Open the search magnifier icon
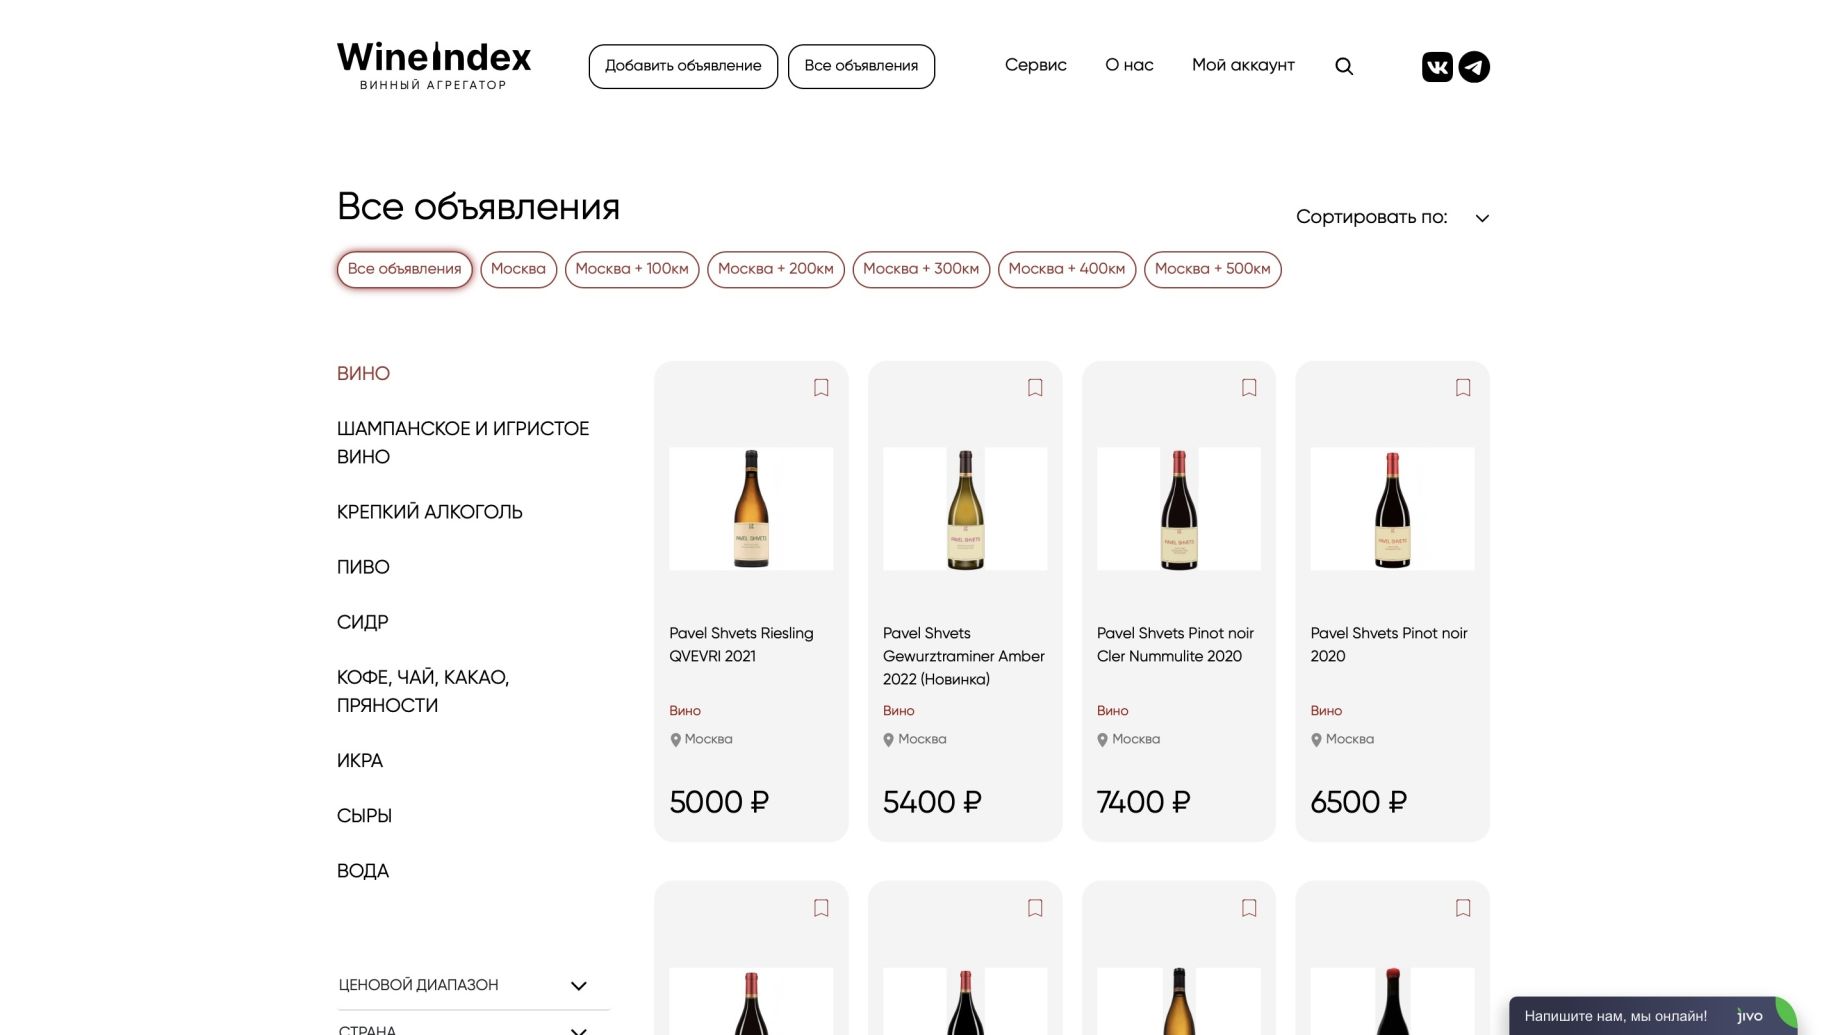 1344,66
